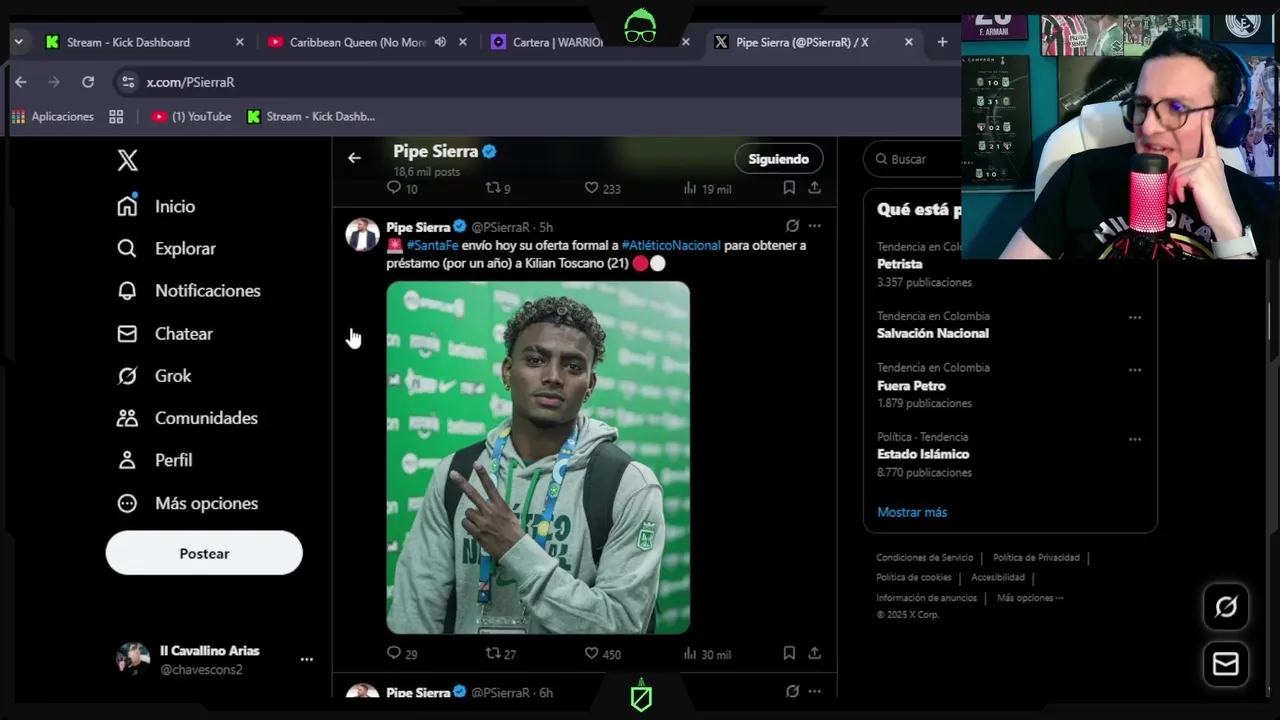Image resolution: width=1280 pixels, height=720 pixels.
Task: Open Stream - Kick Dashb... bookmark
Action: pos(311,117)
